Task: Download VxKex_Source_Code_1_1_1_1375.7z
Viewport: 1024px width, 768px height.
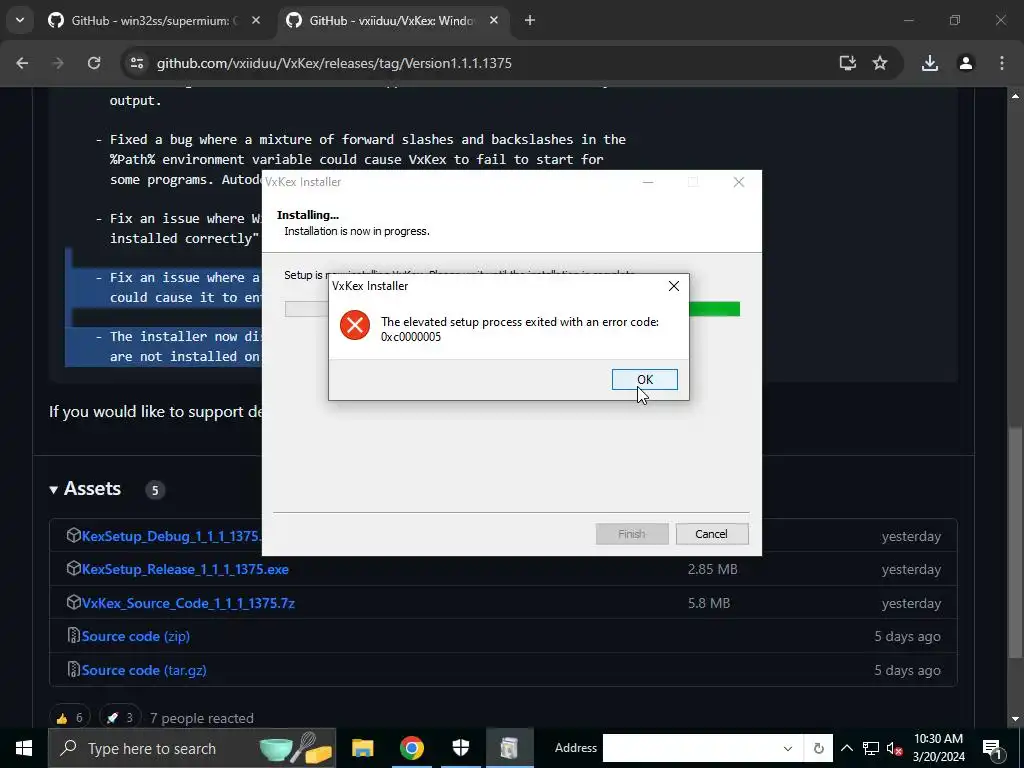Action: [188, 603]
